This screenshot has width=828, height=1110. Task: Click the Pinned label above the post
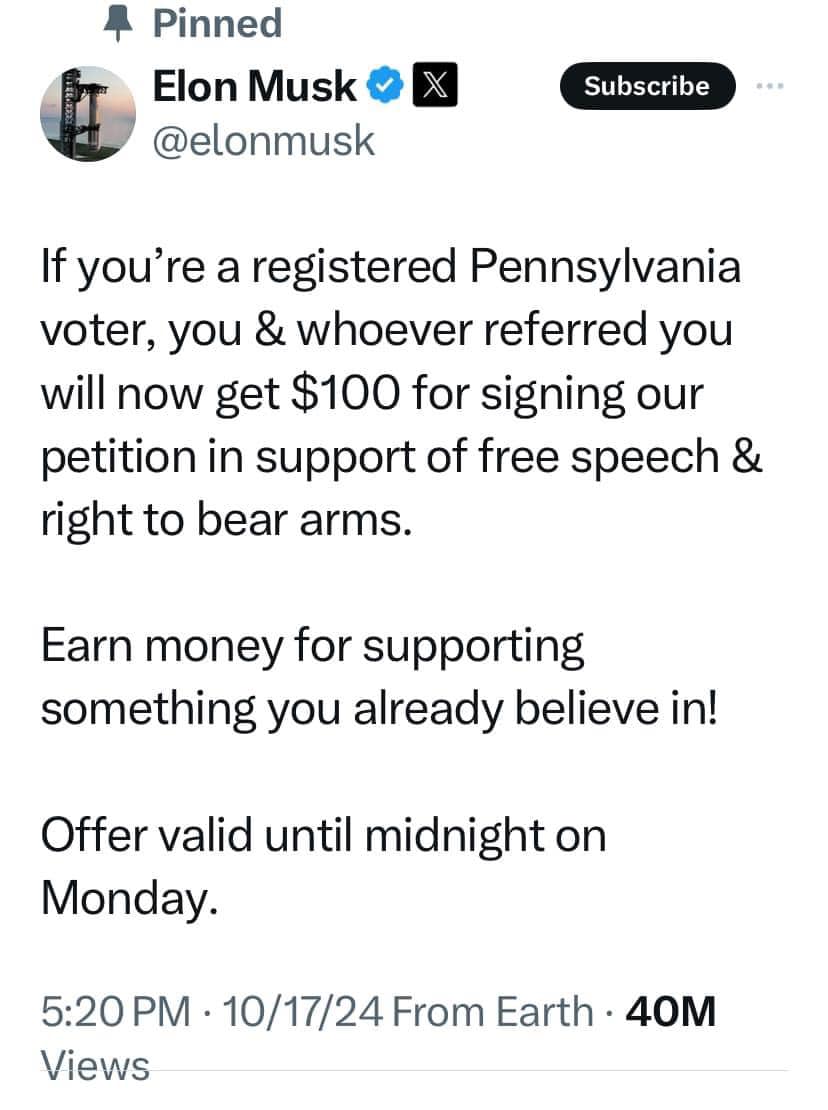click(x=217, y=23)
